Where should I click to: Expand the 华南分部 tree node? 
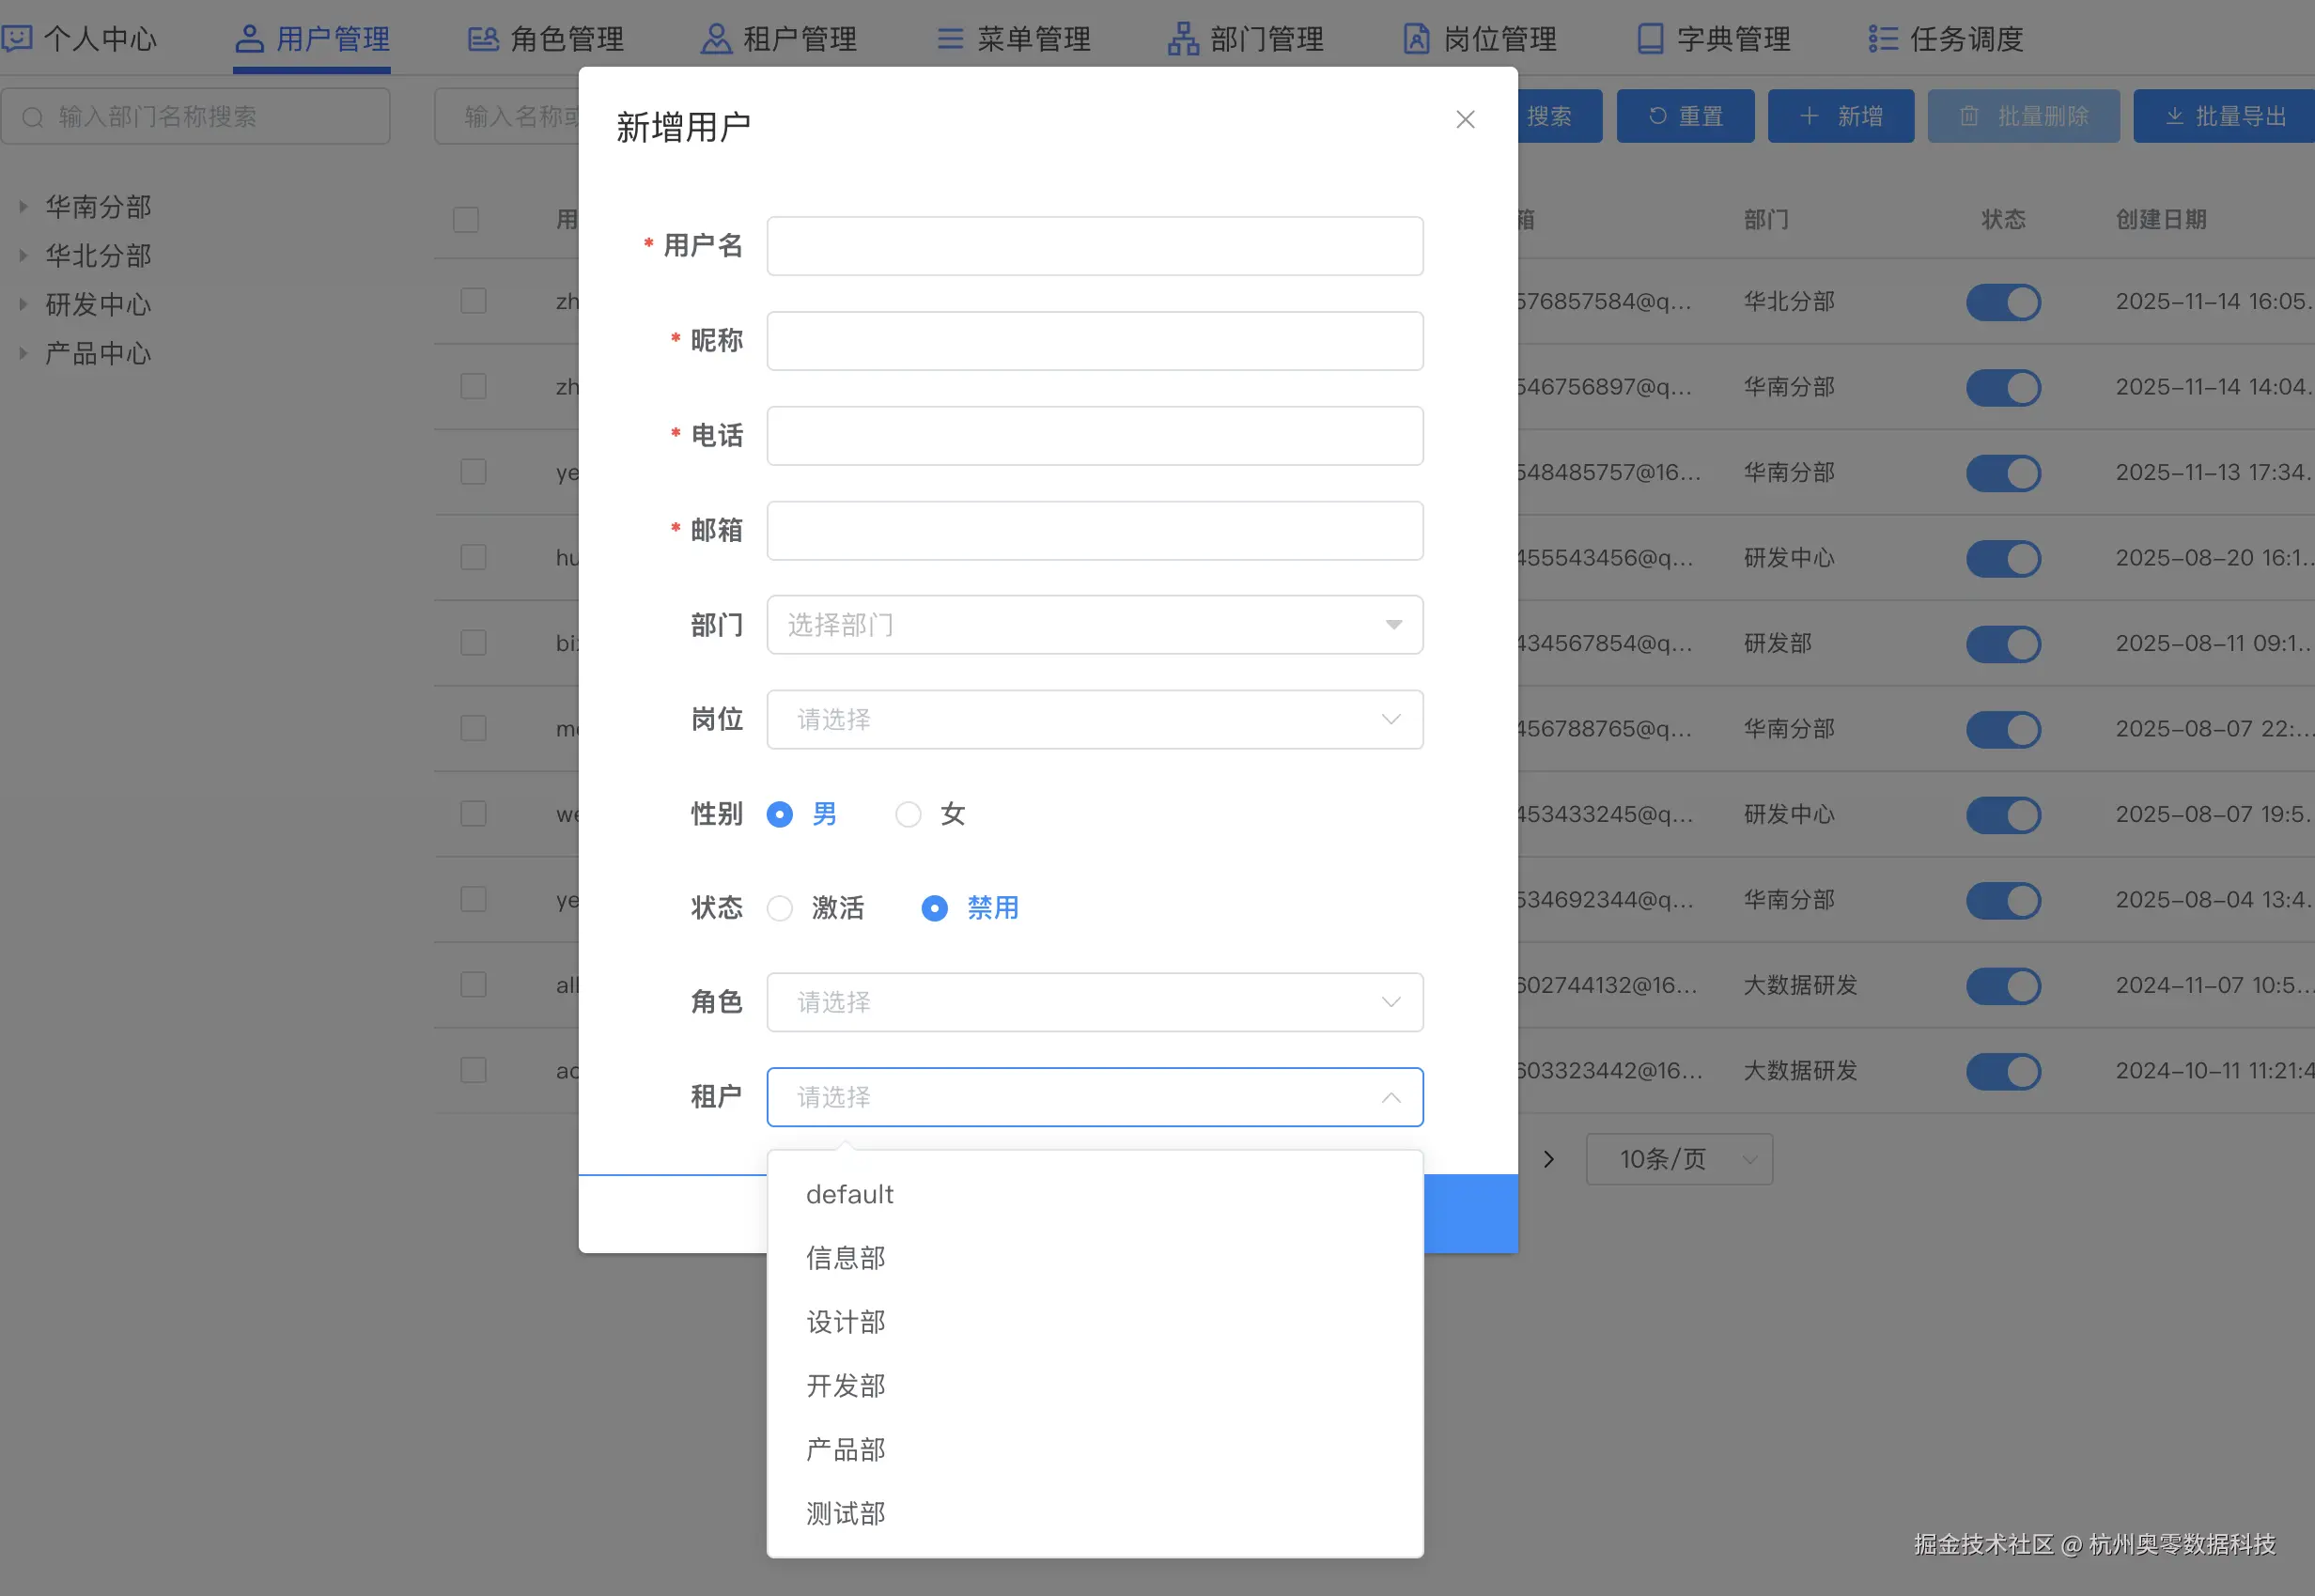click(23, 207)
